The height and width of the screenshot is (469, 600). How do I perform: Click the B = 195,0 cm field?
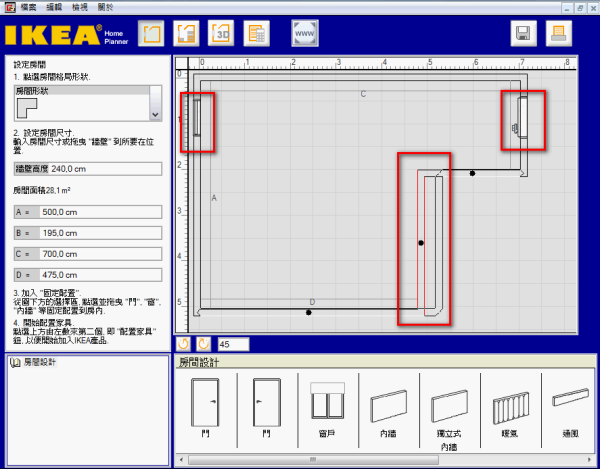click(x=88, y=233)
